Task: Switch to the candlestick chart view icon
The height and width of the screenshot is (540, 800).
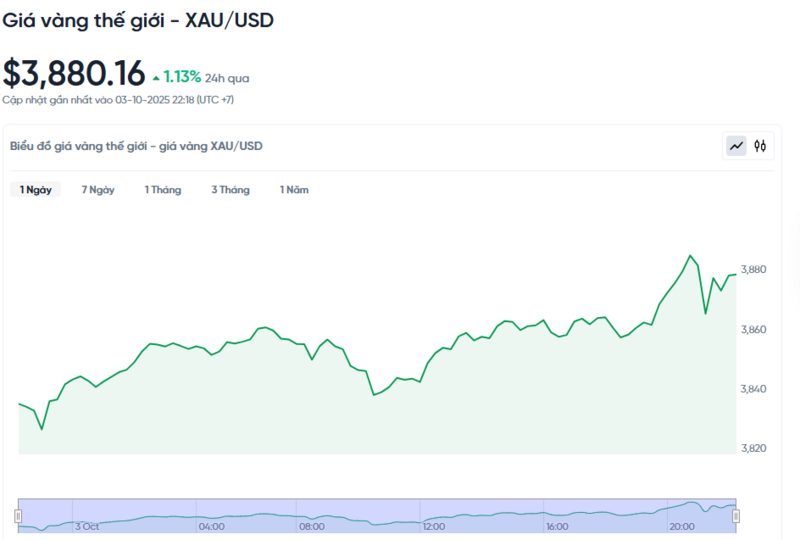Action: (x=761, y=146)
